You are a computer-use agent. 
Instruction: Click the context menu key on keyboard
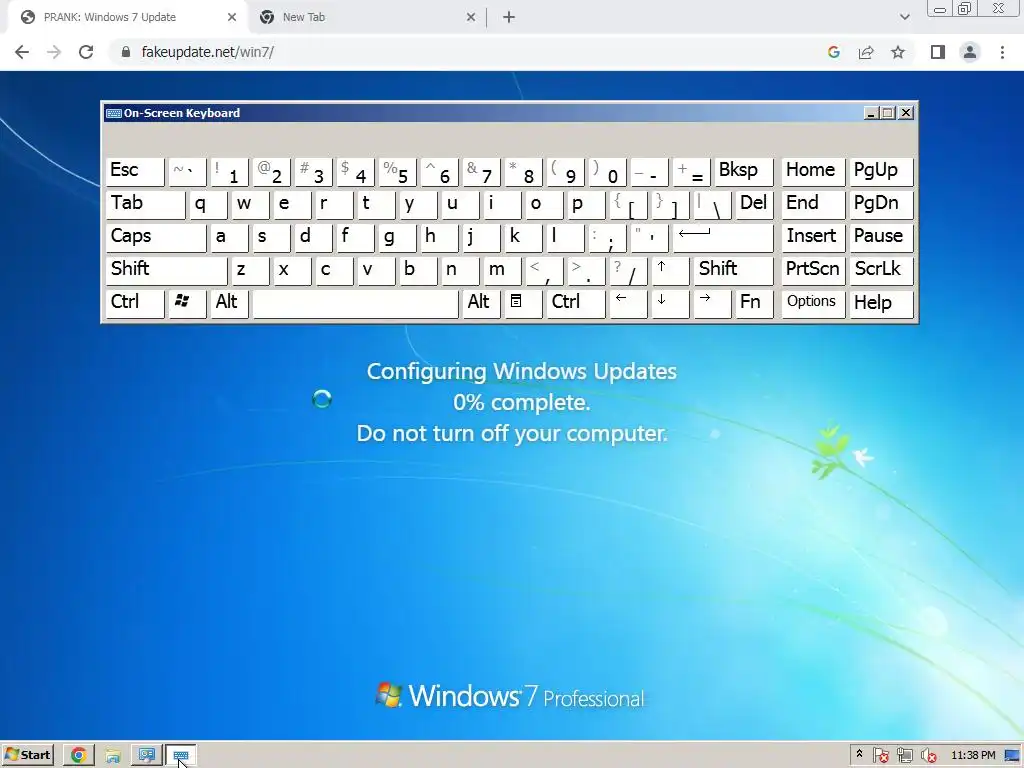point(522,303)
